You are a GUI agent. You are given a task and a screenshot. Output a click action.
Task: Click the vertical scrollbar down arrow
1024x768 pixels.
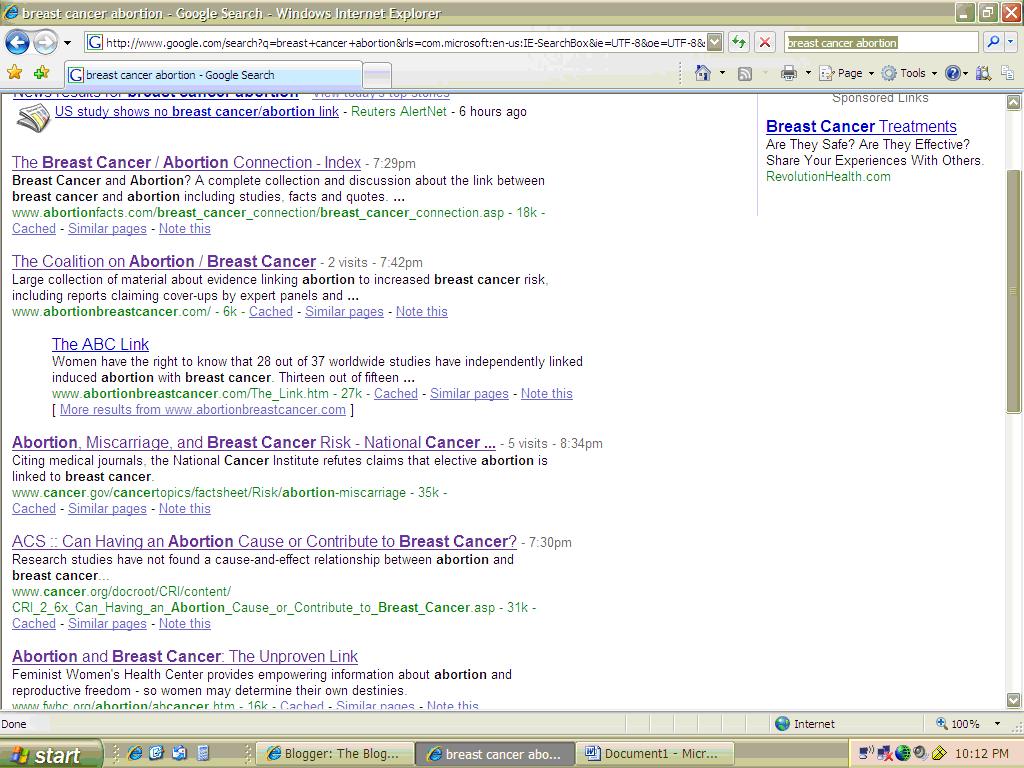1013,700
